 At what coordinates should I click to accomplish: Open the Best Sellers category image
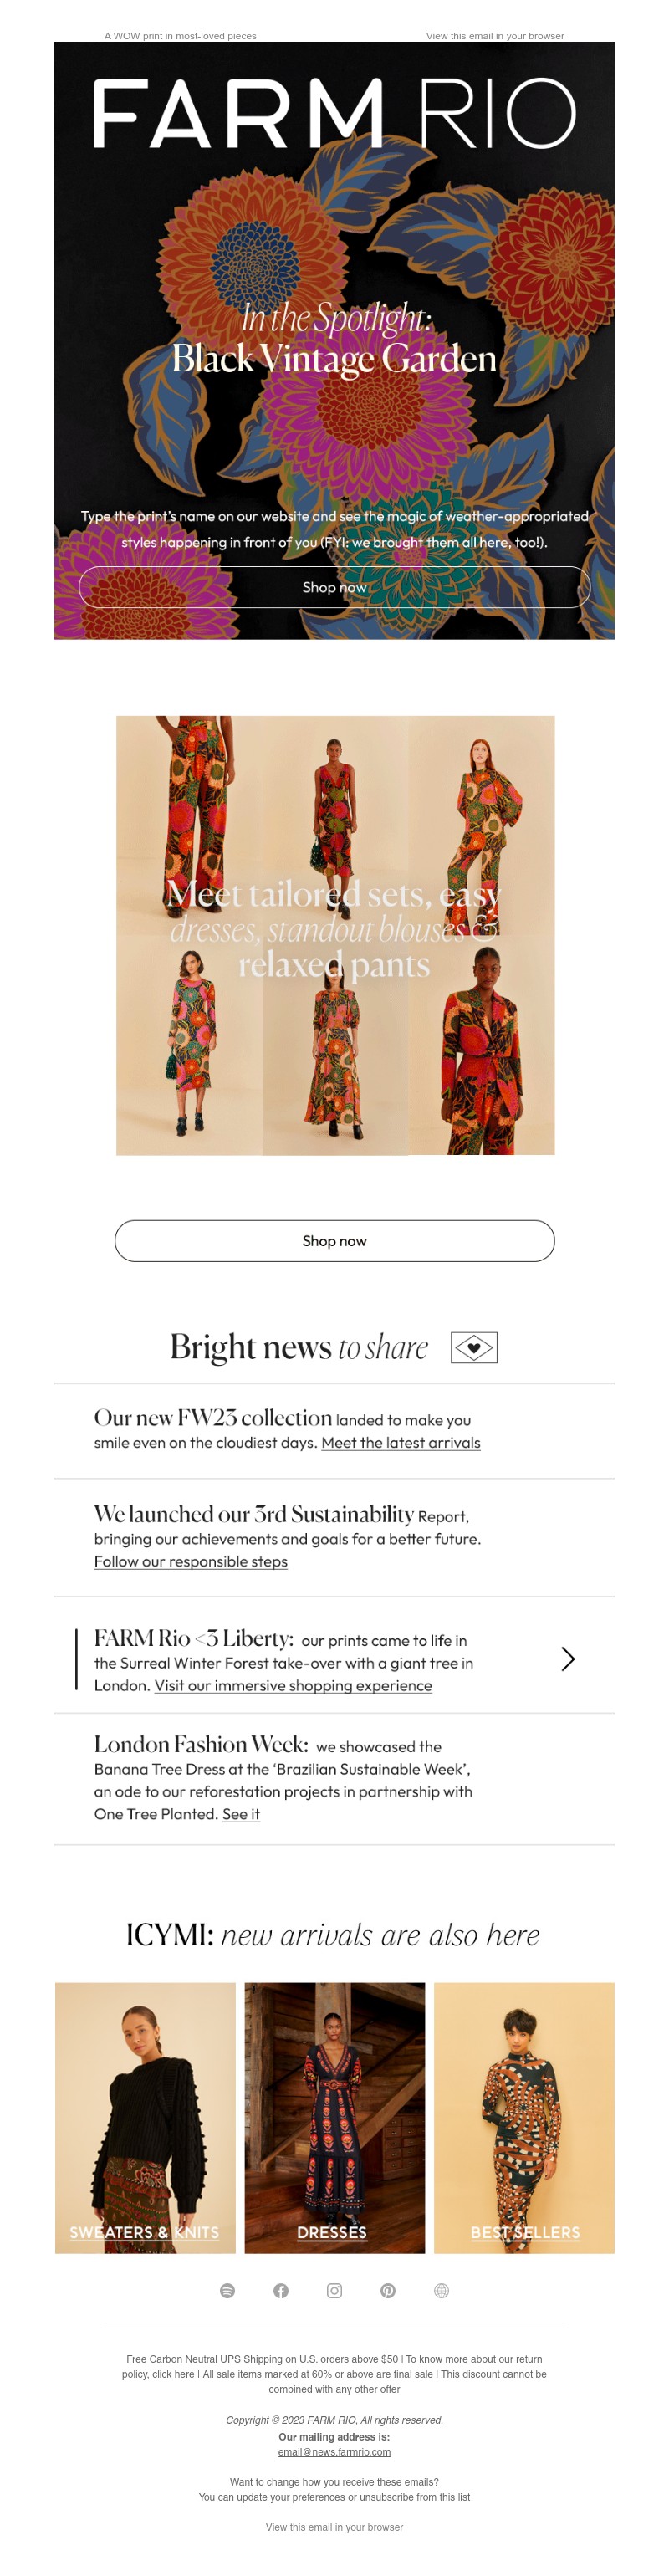(524, 2118)
